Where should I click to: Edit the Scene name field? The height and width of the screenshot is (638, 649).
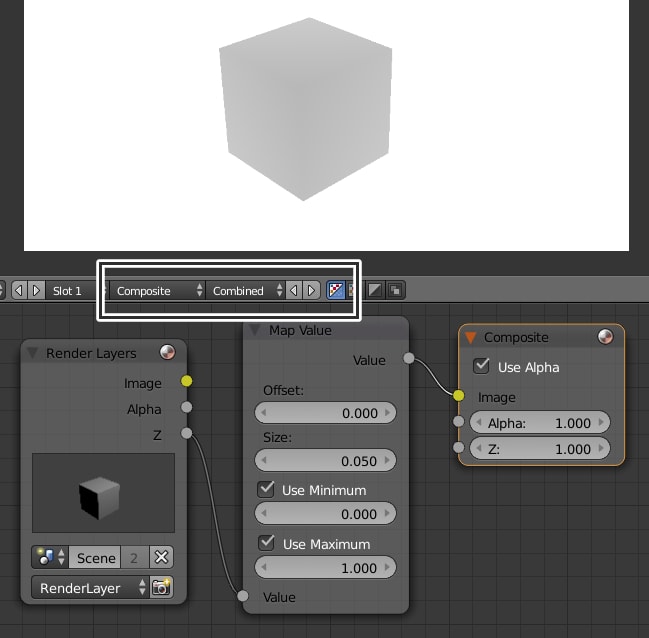click(x=95, y=557)
